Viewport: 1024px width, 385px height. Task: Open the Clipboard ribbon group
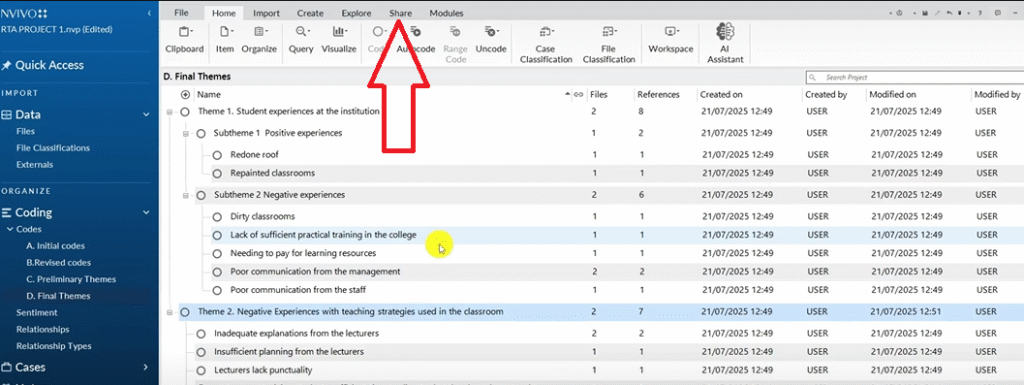click(x=184, y=40)
